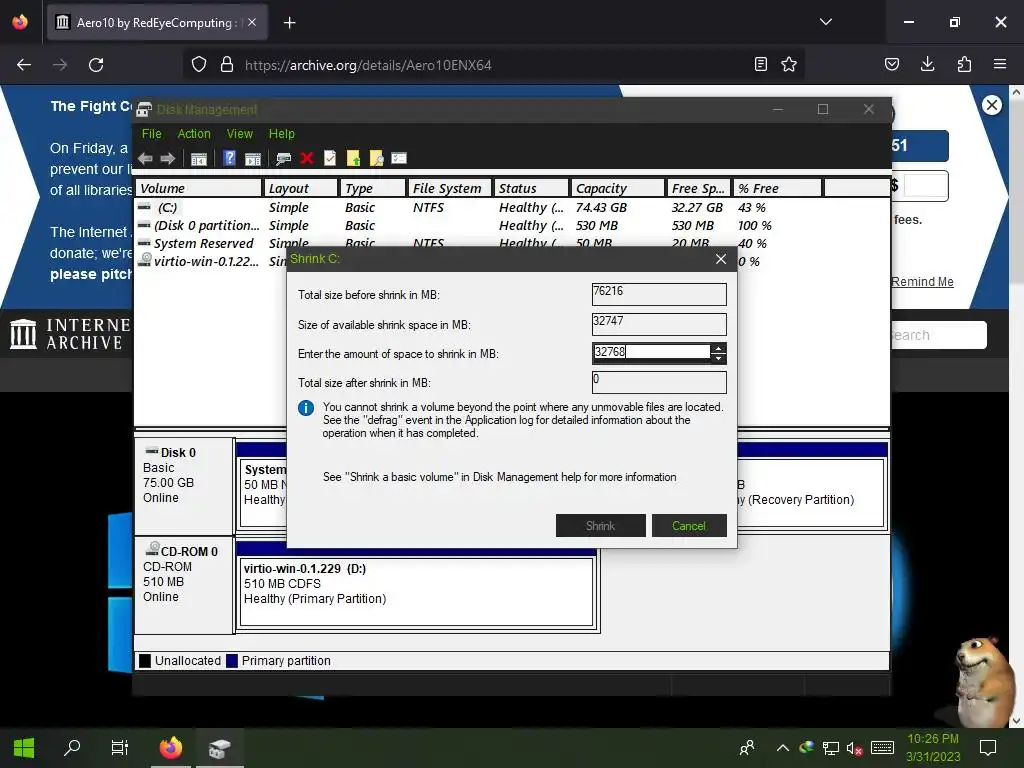
Task: Open the Pocket save icon
Action: pos(891,65)
